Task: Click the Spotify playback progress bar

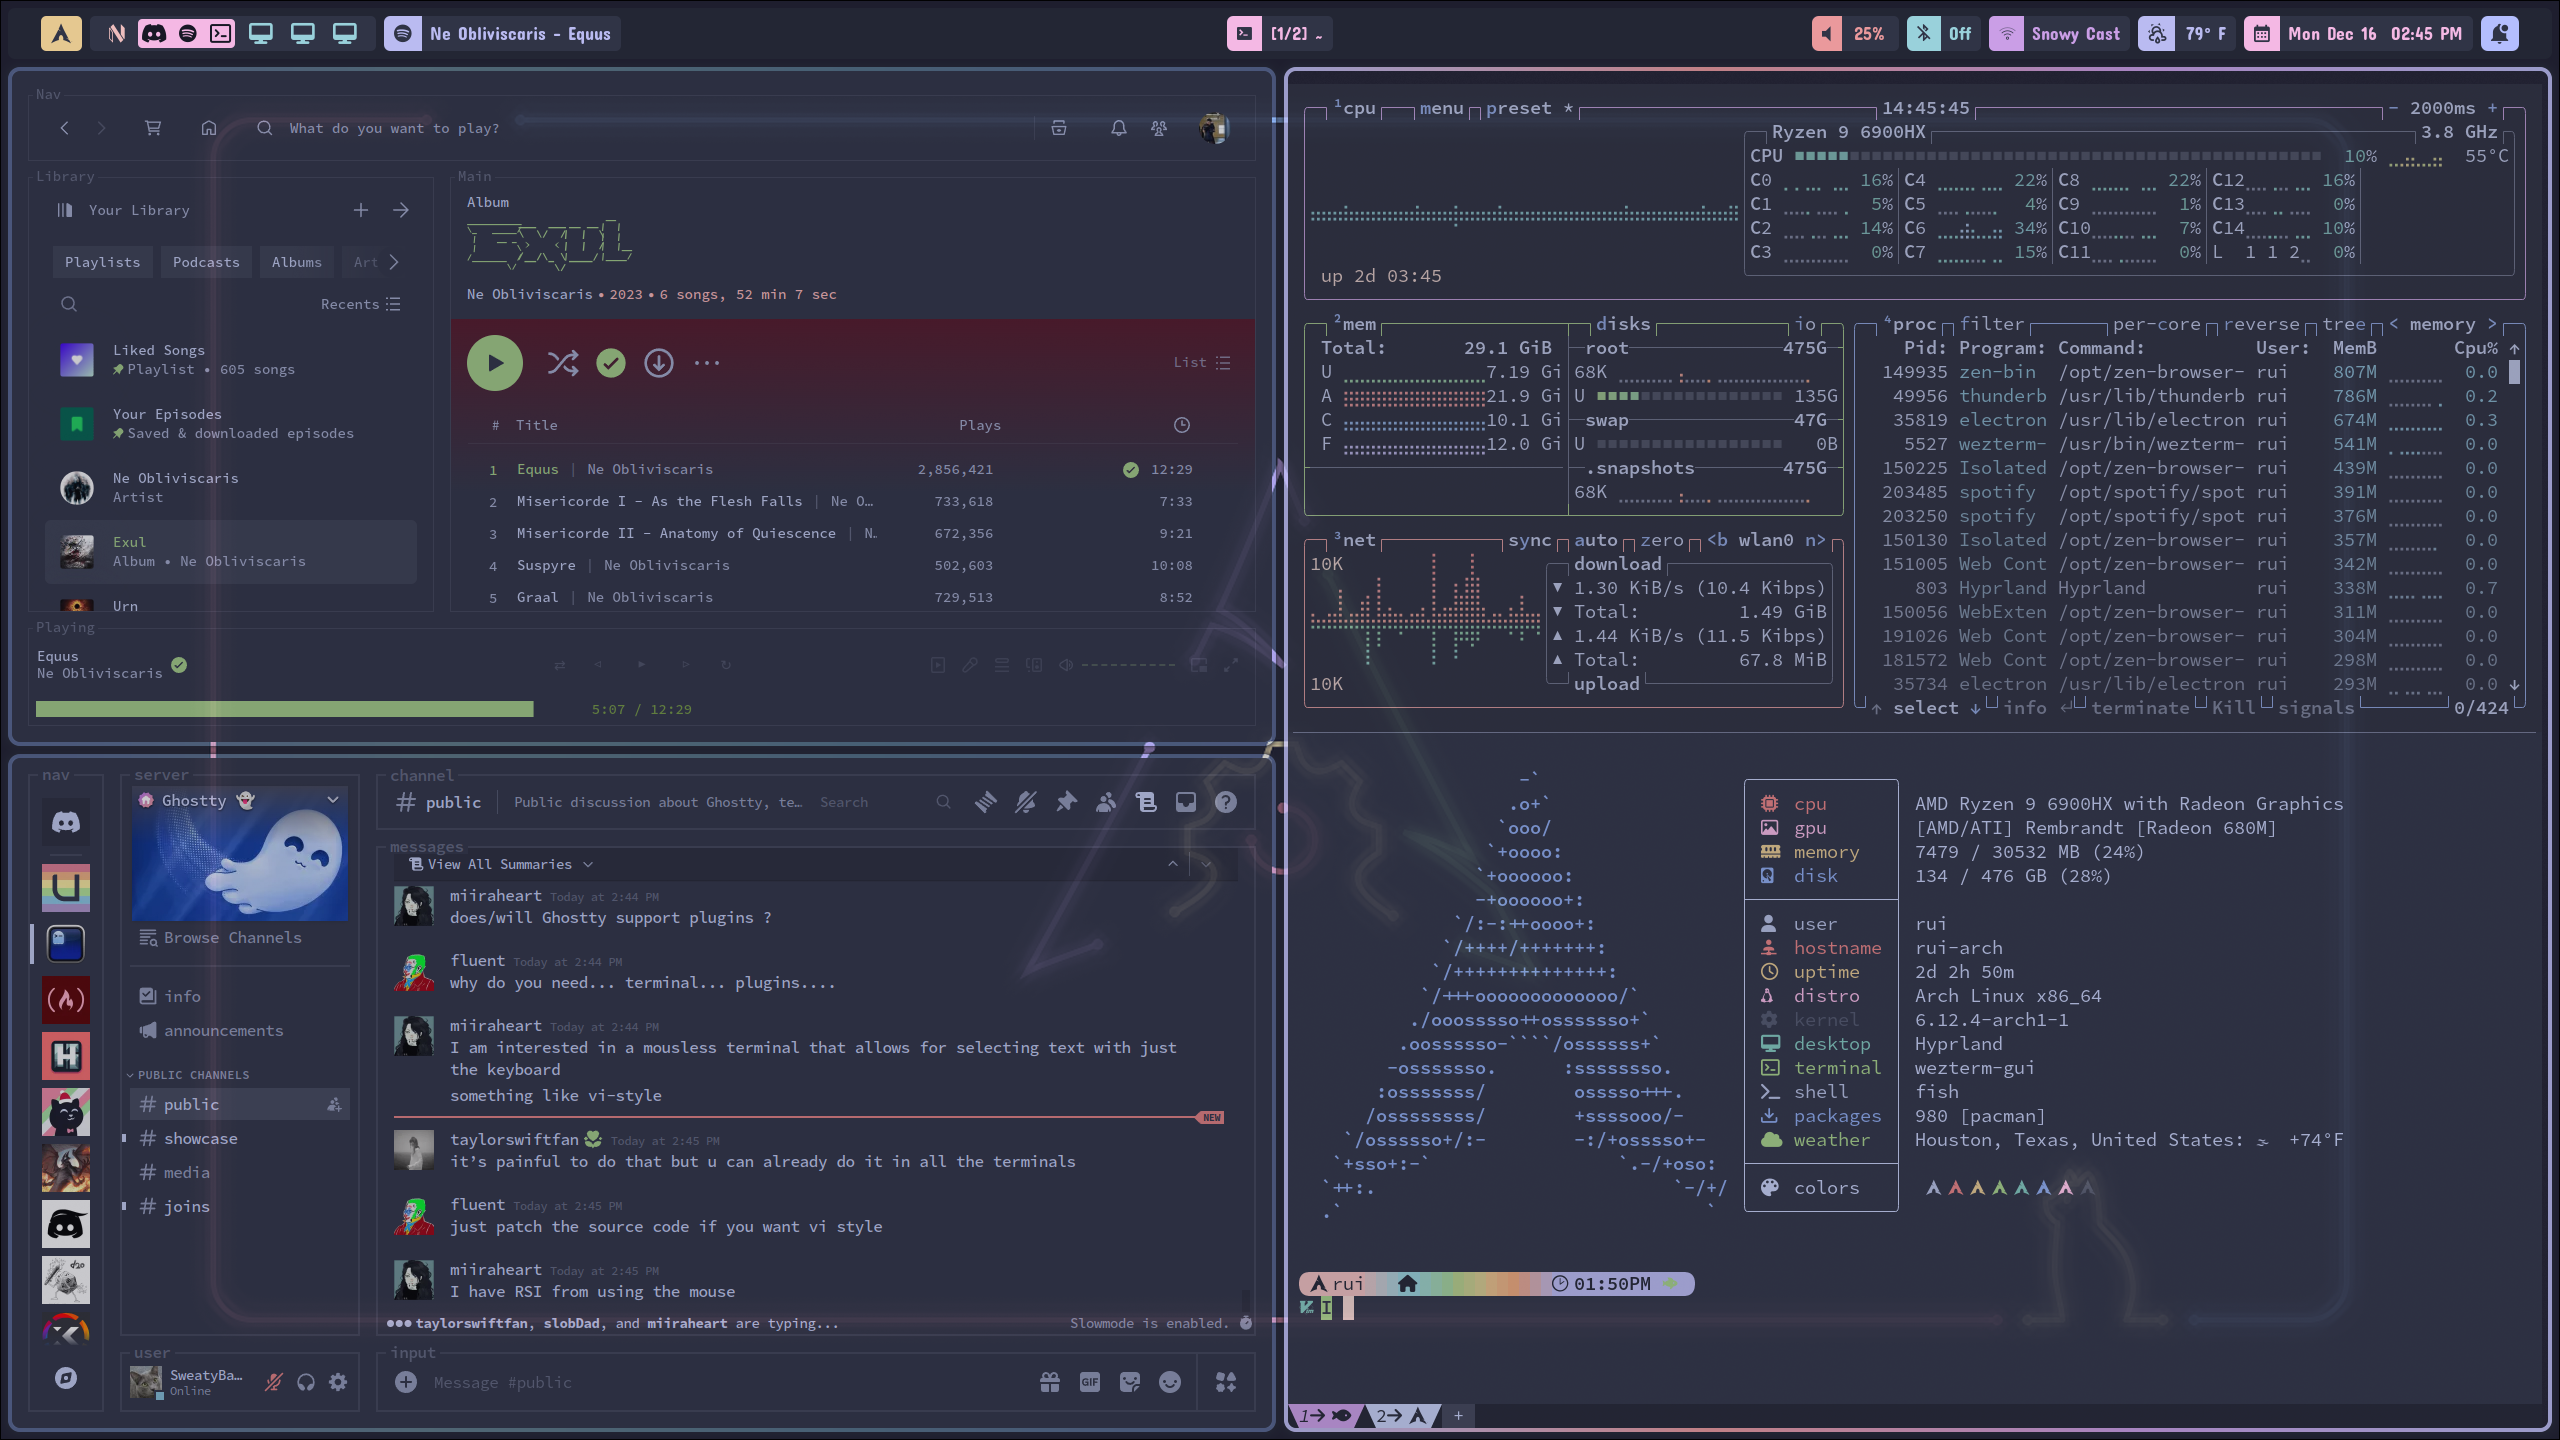Action: (x=285, y=709)
